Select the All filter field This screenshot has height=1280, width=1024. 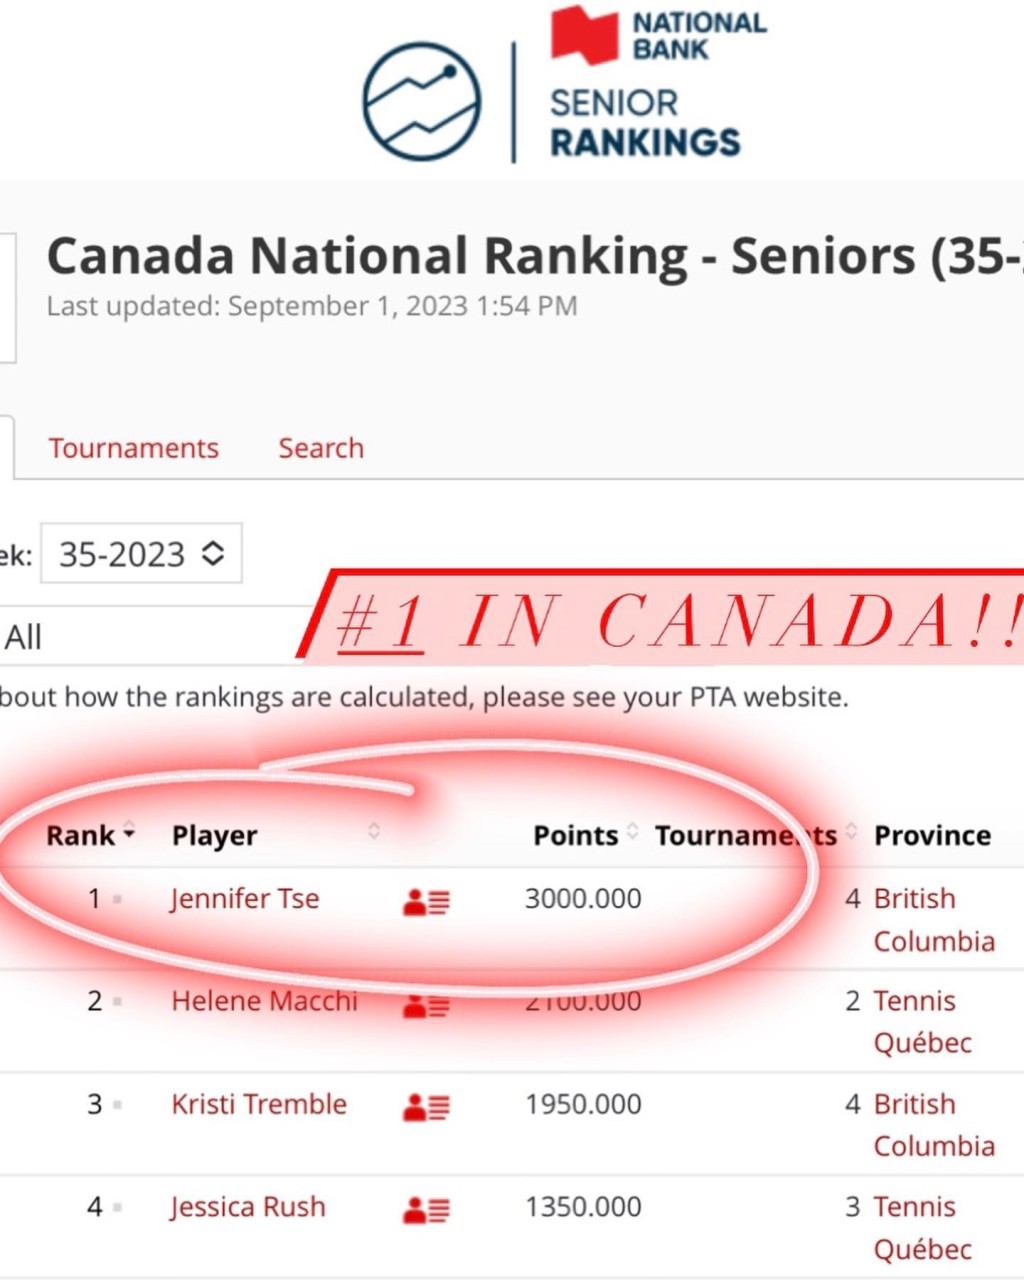(150, 637)
